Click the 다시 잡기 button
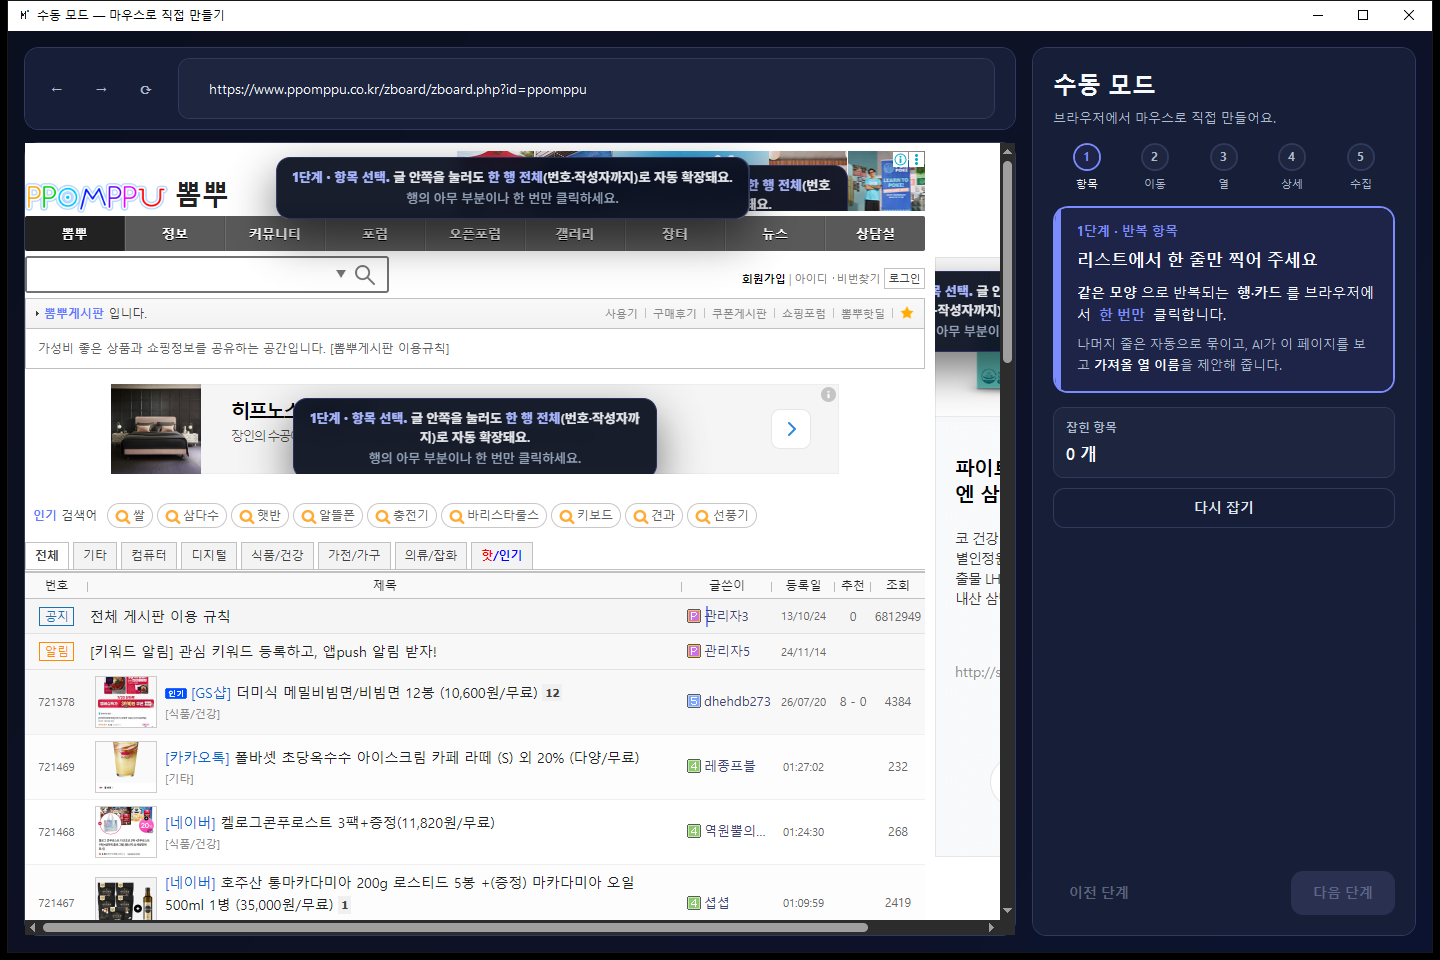This screenshot has height=960, width=1440. [1224, 508]
